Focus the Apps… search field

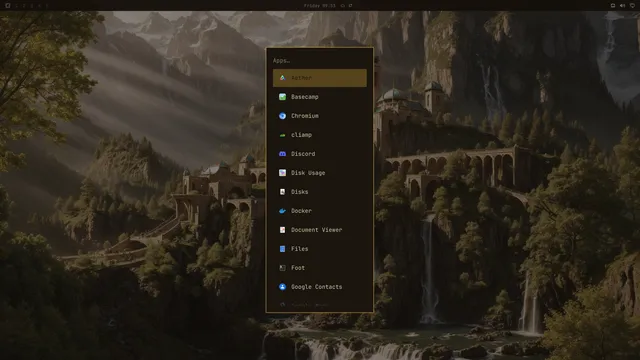[320, 60]
